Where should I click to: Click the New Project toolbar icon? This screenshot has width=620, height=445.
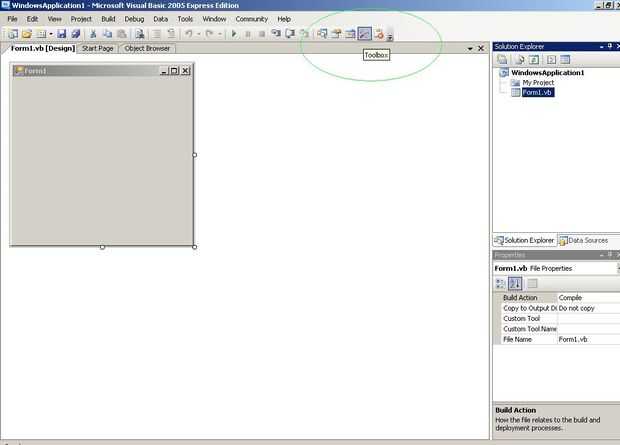[x=13, y=34]
